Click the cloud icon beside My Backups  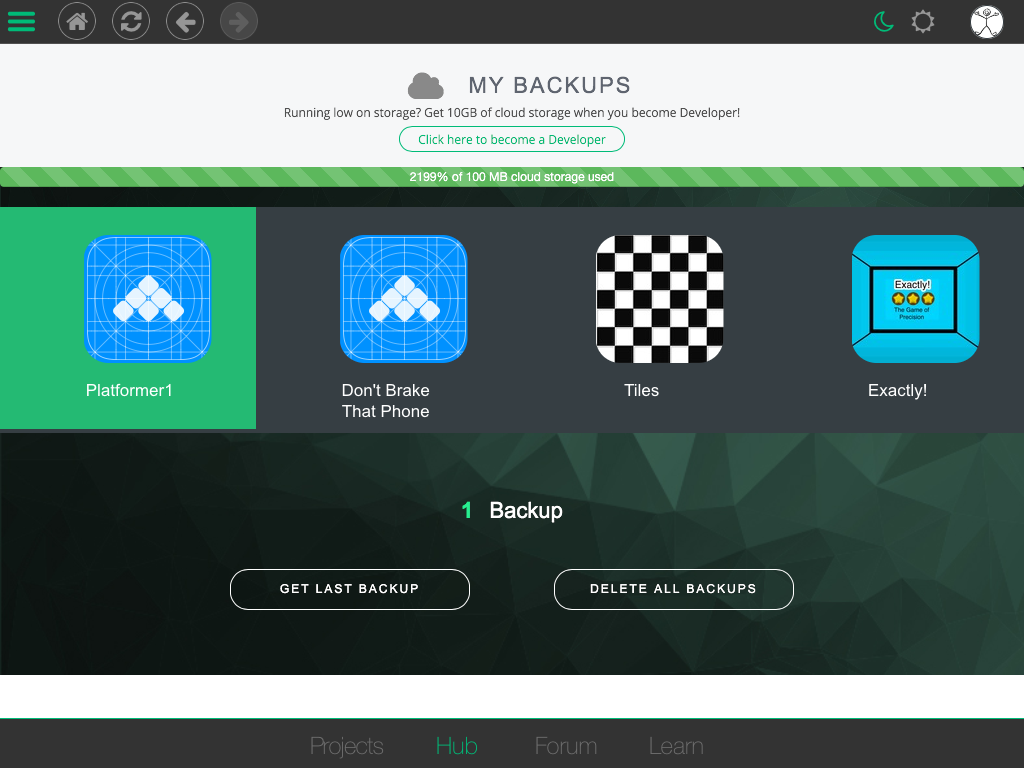tap(425, 86)
